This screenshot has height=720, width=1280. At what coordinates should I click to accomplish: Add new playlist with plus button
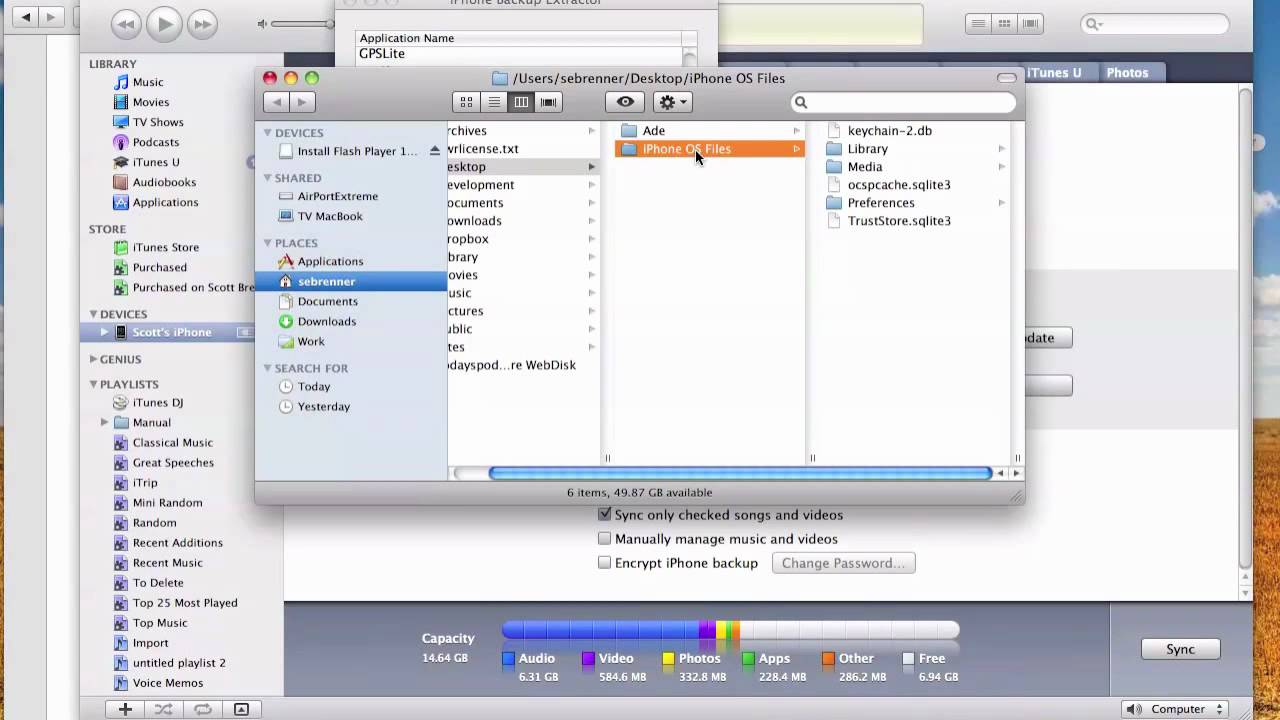[125, 709]
